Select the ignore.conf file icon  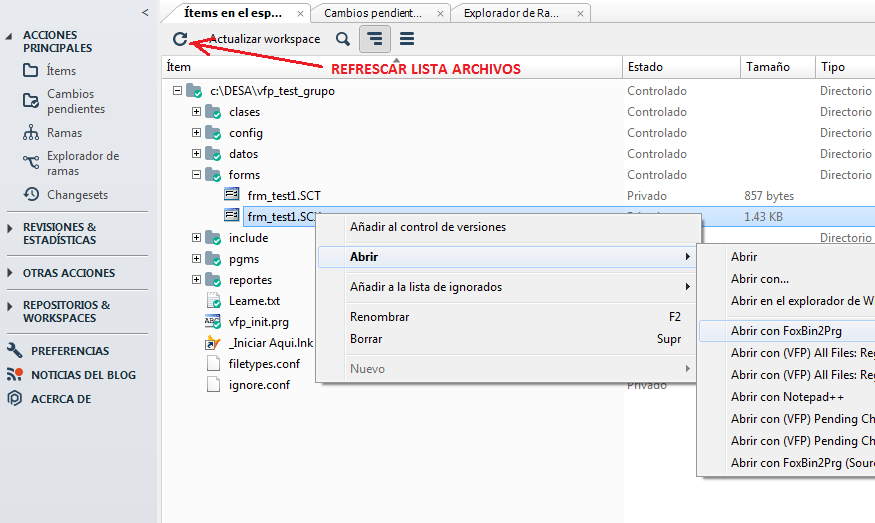[213, 385]
